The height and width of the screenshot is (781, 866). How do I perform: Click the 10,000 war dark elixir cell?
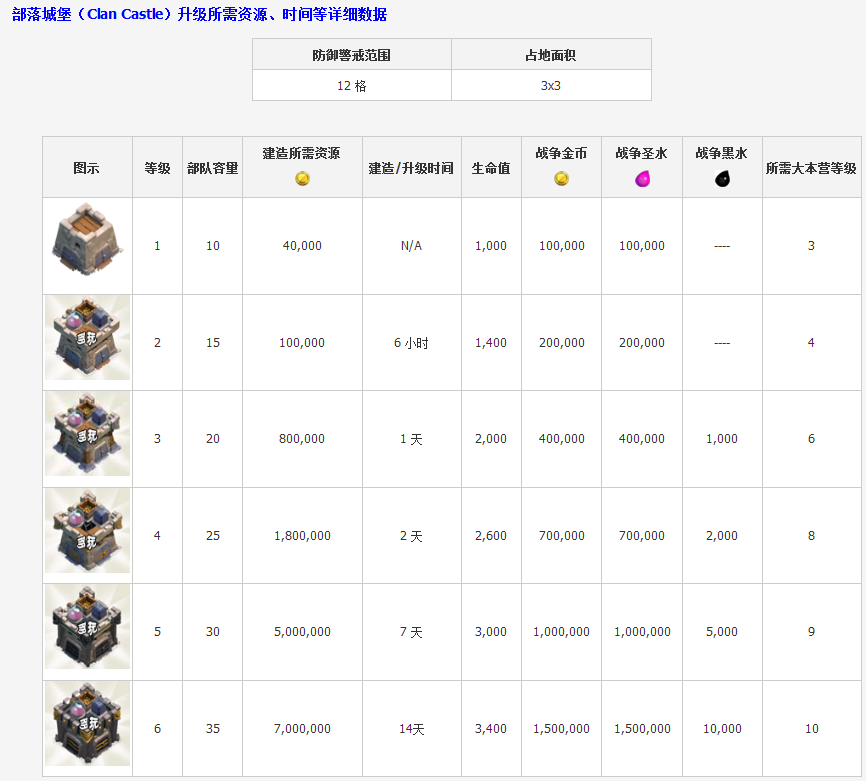722,729
